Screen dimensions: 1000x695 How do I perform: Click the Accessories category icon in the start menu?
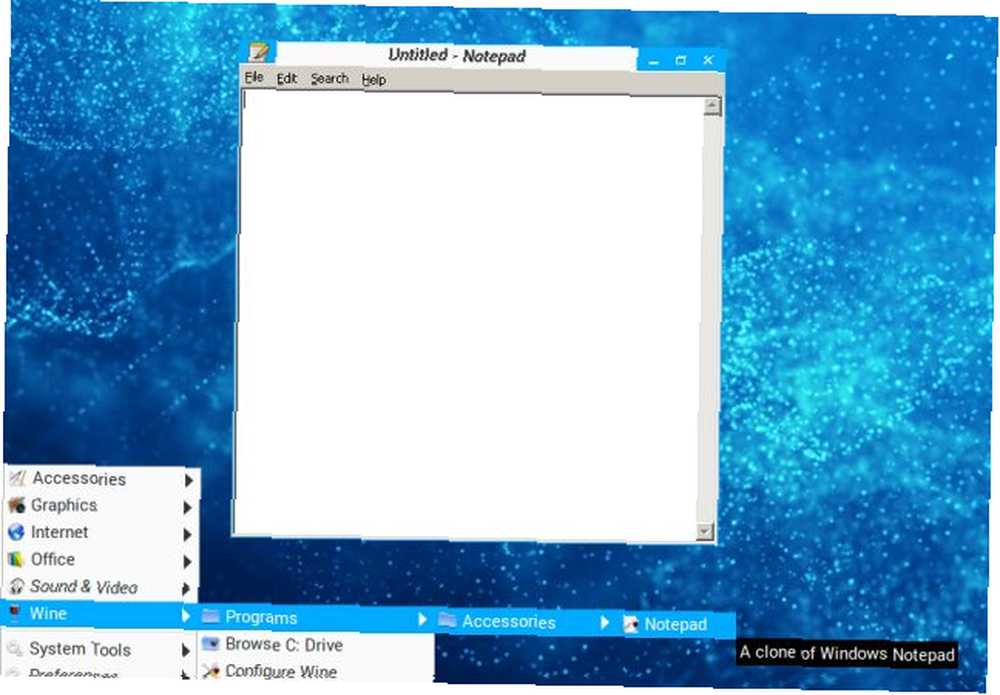(x=17, y=478)
